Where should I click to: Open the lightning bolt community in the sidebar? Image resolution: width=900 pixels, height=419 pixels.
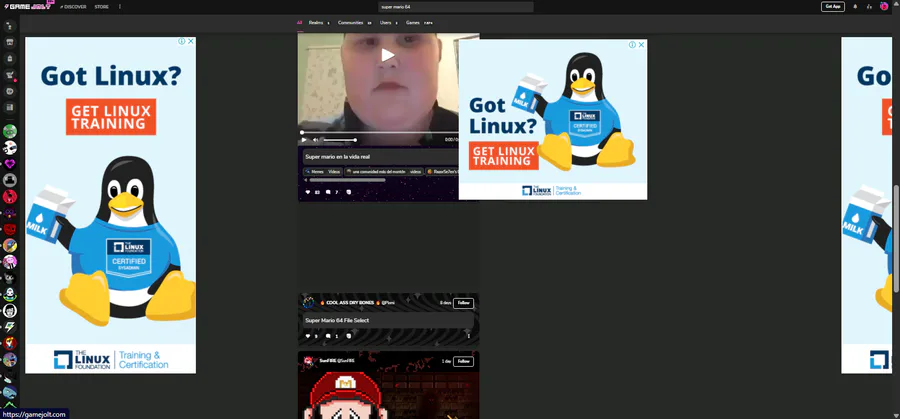10,327
